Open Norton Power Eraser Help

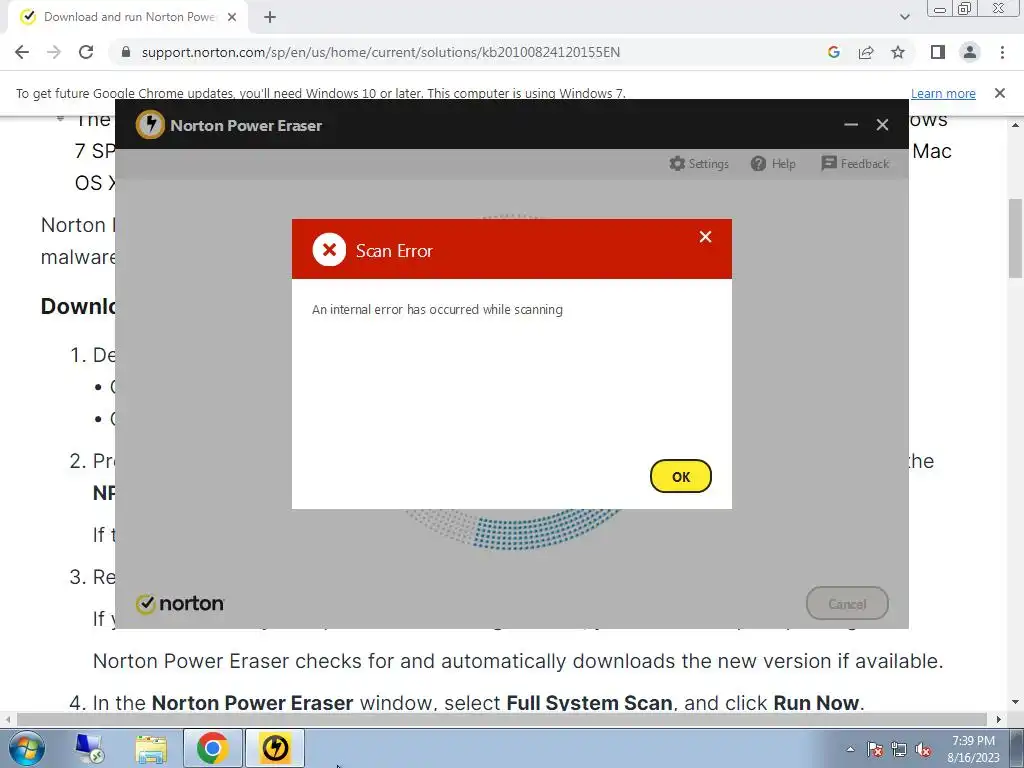tap(773, 163)
